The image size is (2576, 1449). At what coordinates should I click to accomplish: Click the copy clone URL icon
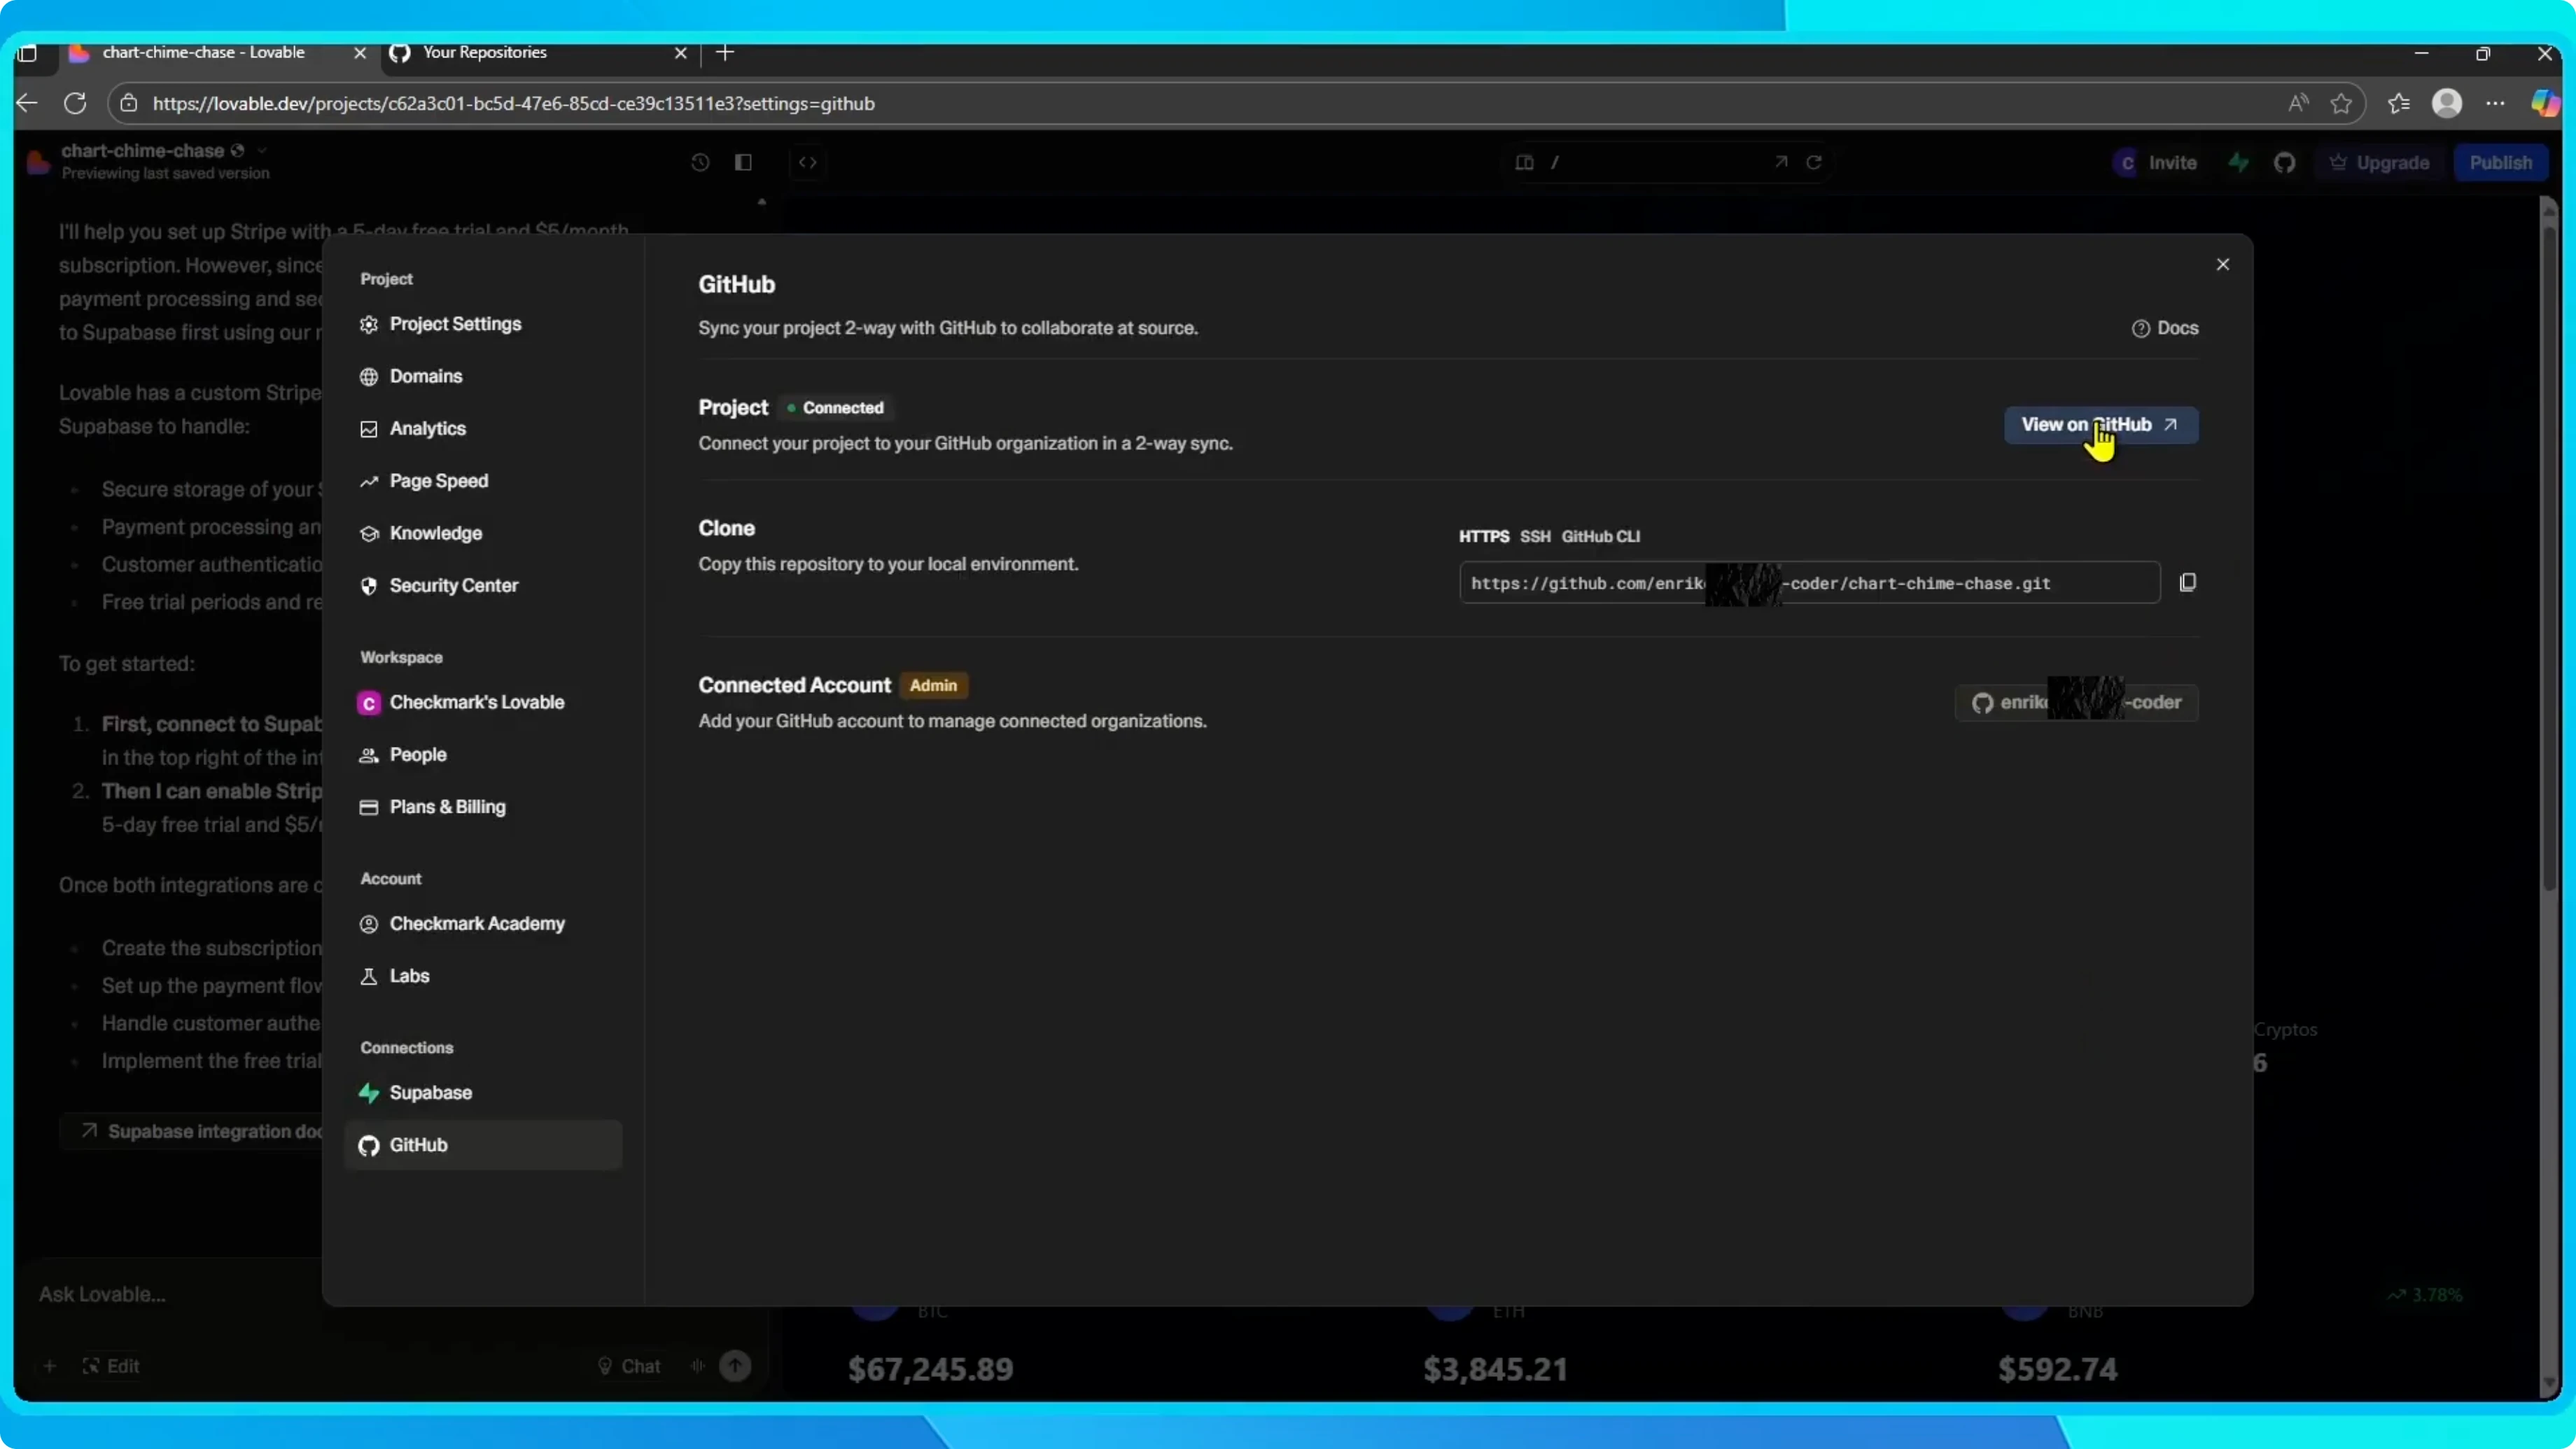pos(2187,582)
